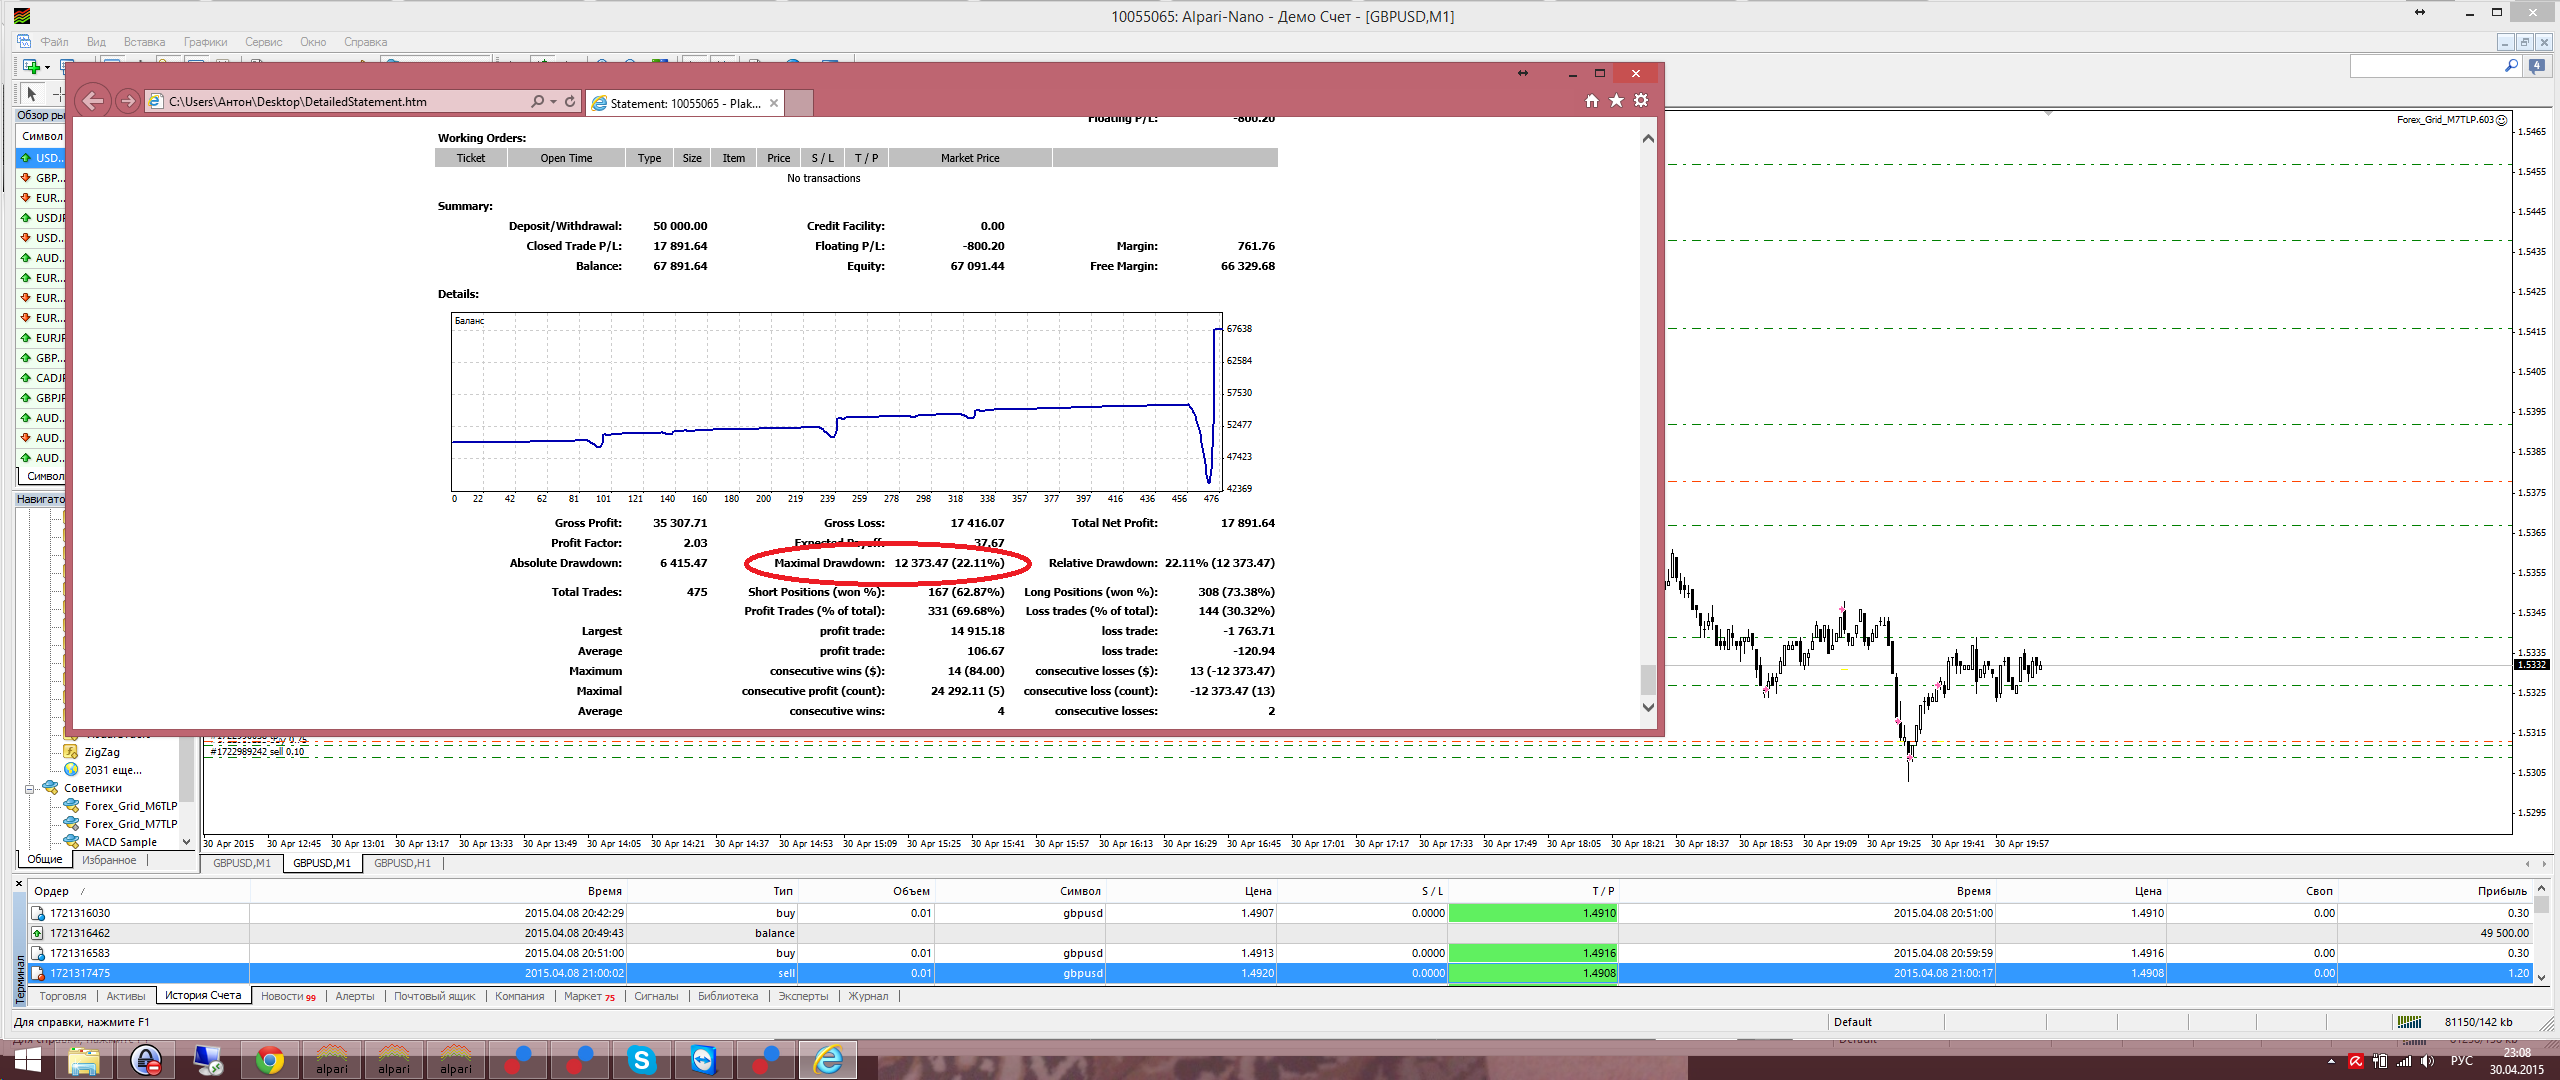Select MACD Sample expert advisor
Screen dimensions: 2560x1080
[120, 842]
